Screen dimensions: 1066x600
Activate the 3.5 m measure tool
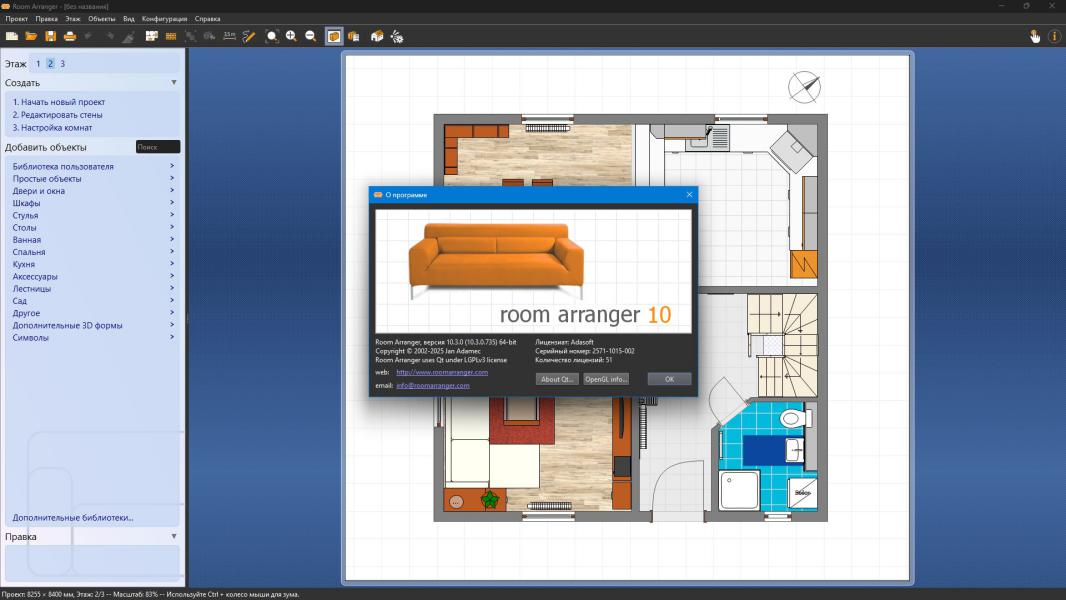[229, 36]
